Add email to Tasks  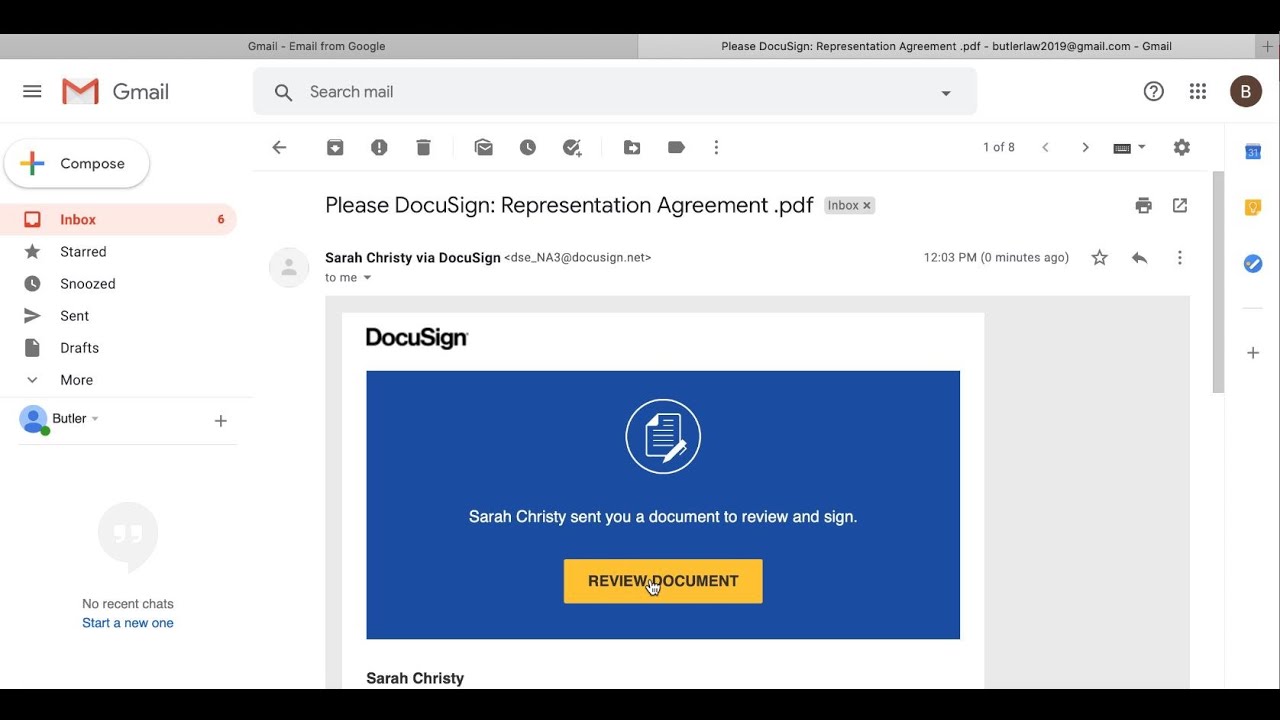point(572,147)
